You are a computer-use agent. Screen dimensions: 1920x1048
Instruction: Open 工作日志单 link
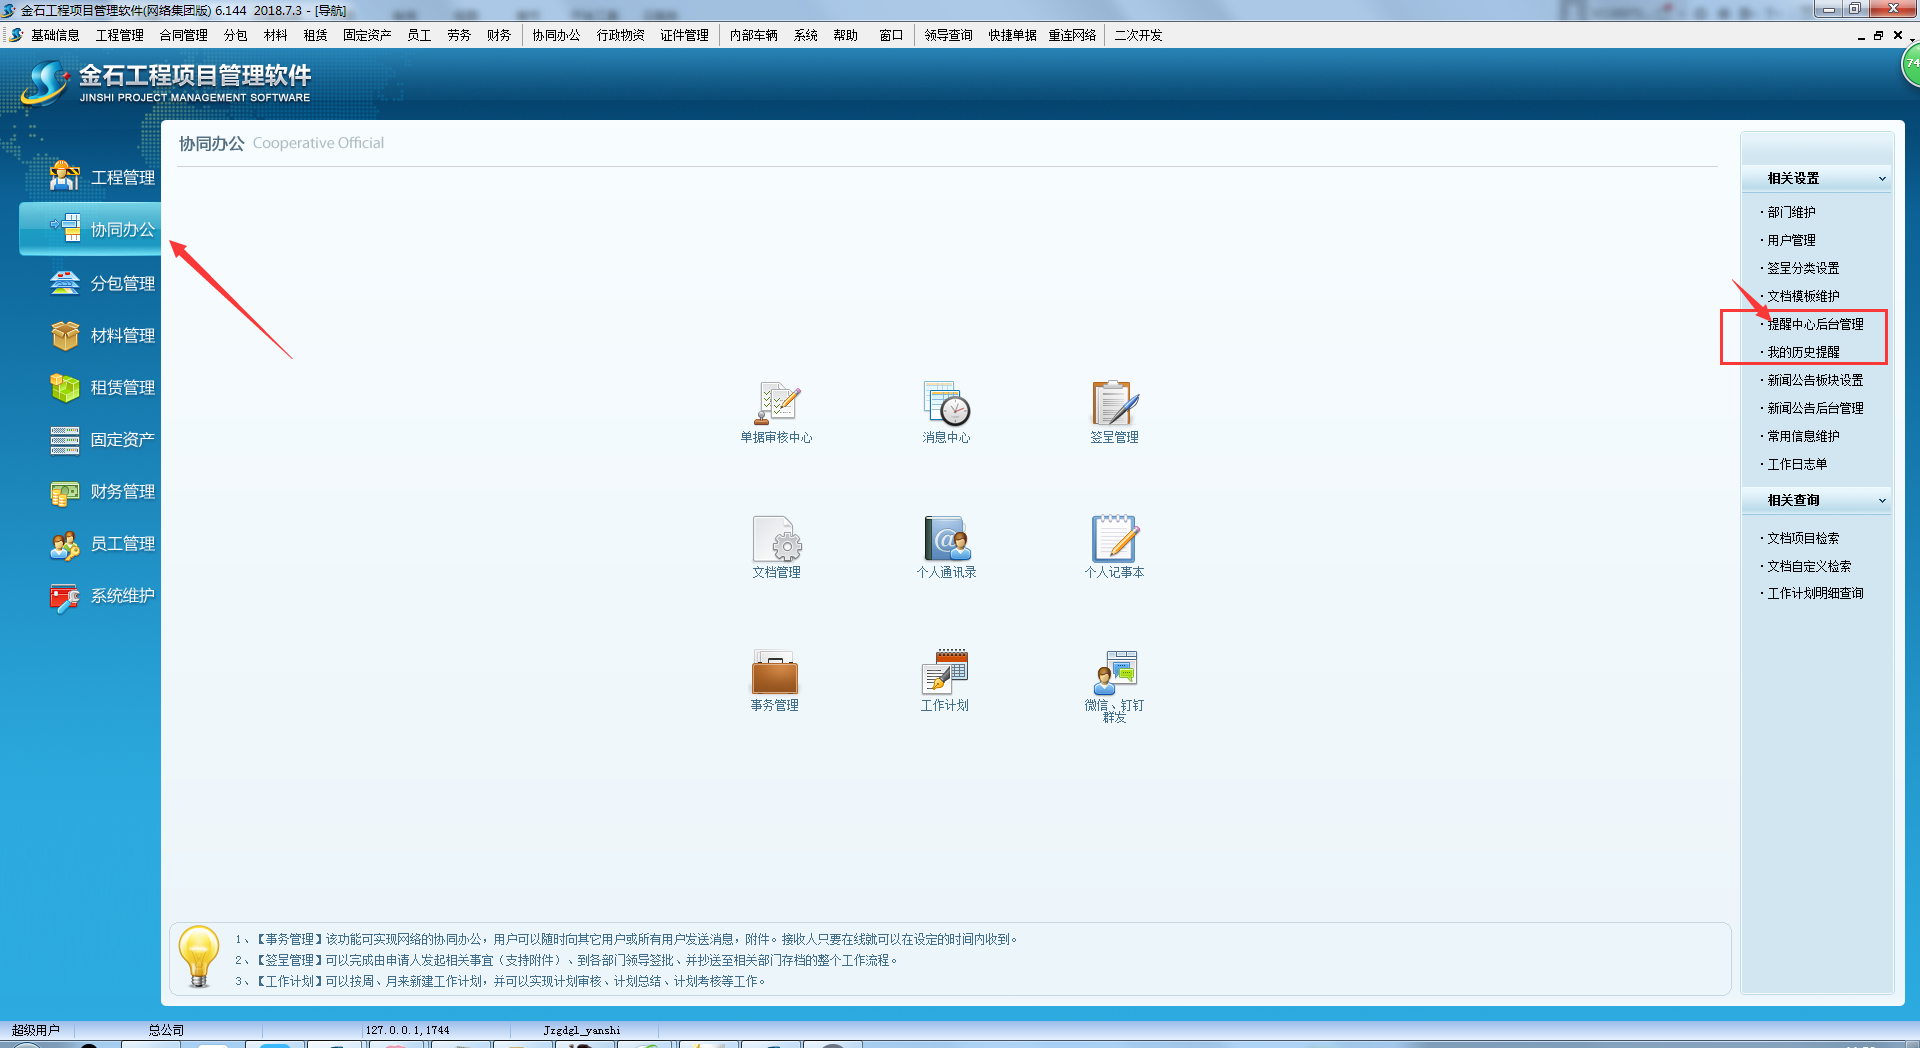[1798, 464]
